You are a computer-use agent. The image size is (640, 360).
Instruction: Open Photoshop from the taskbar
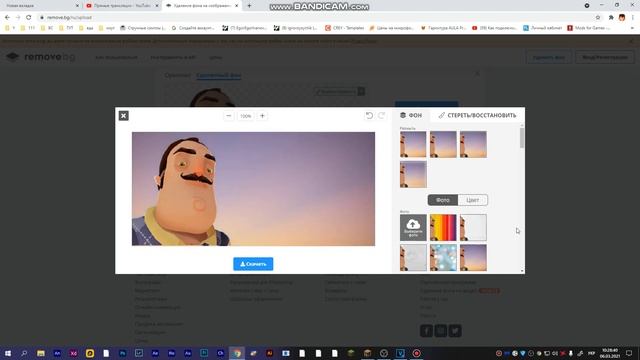click(122, 353)
